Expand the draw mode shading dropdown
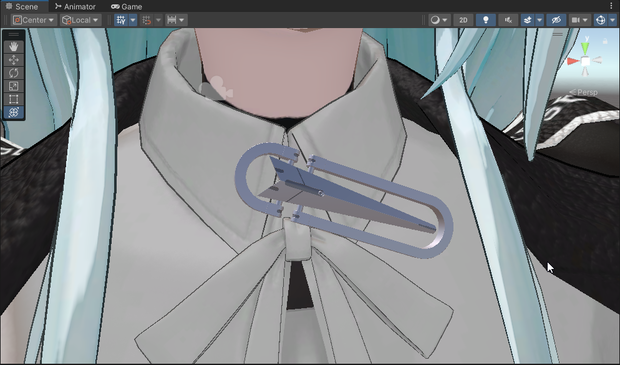The height and width of the screenshot is (365, 620). (x=439, y=20)
